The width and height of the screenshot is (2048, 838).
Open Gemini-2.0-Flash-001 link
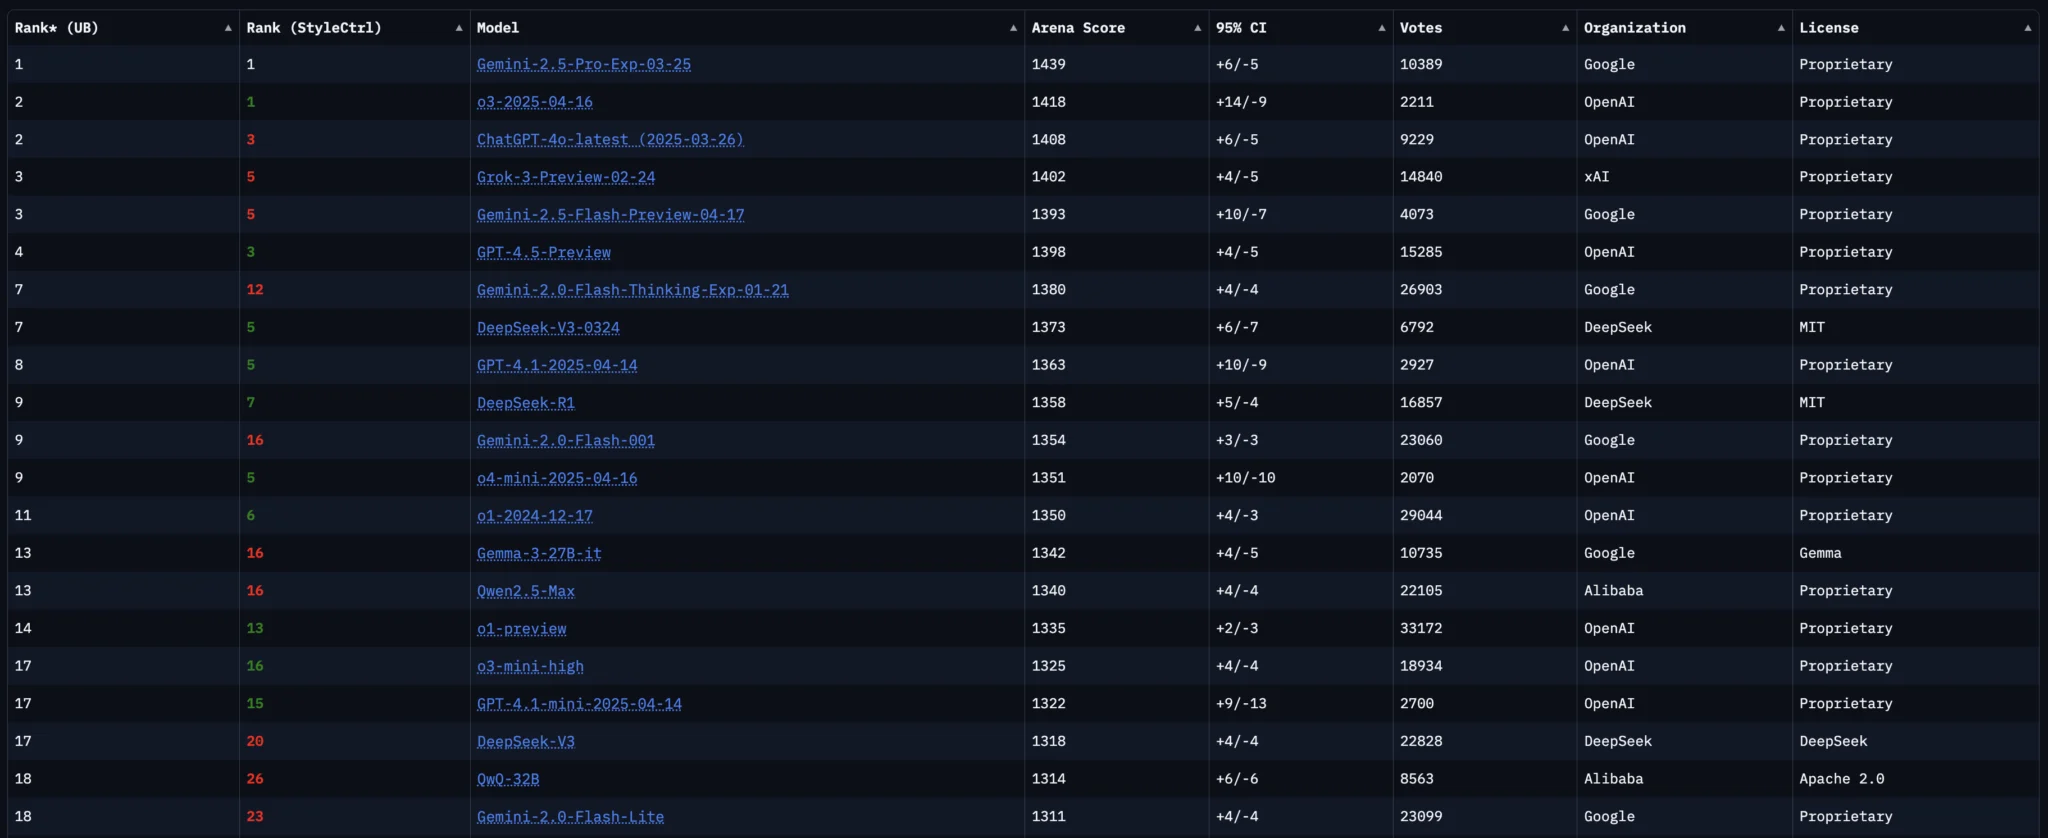566,440
